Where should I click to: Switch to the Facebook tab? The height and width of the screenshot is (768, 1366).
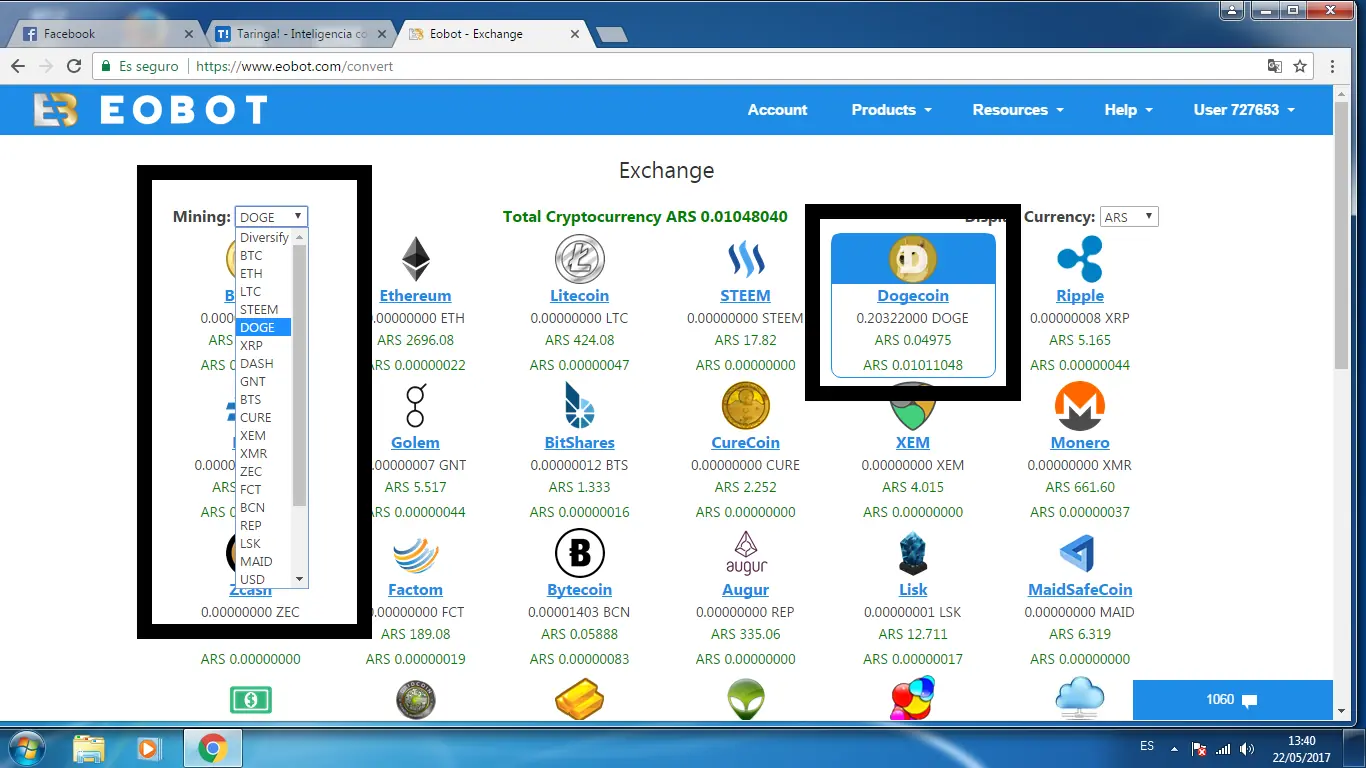click(x=106, y=33)
